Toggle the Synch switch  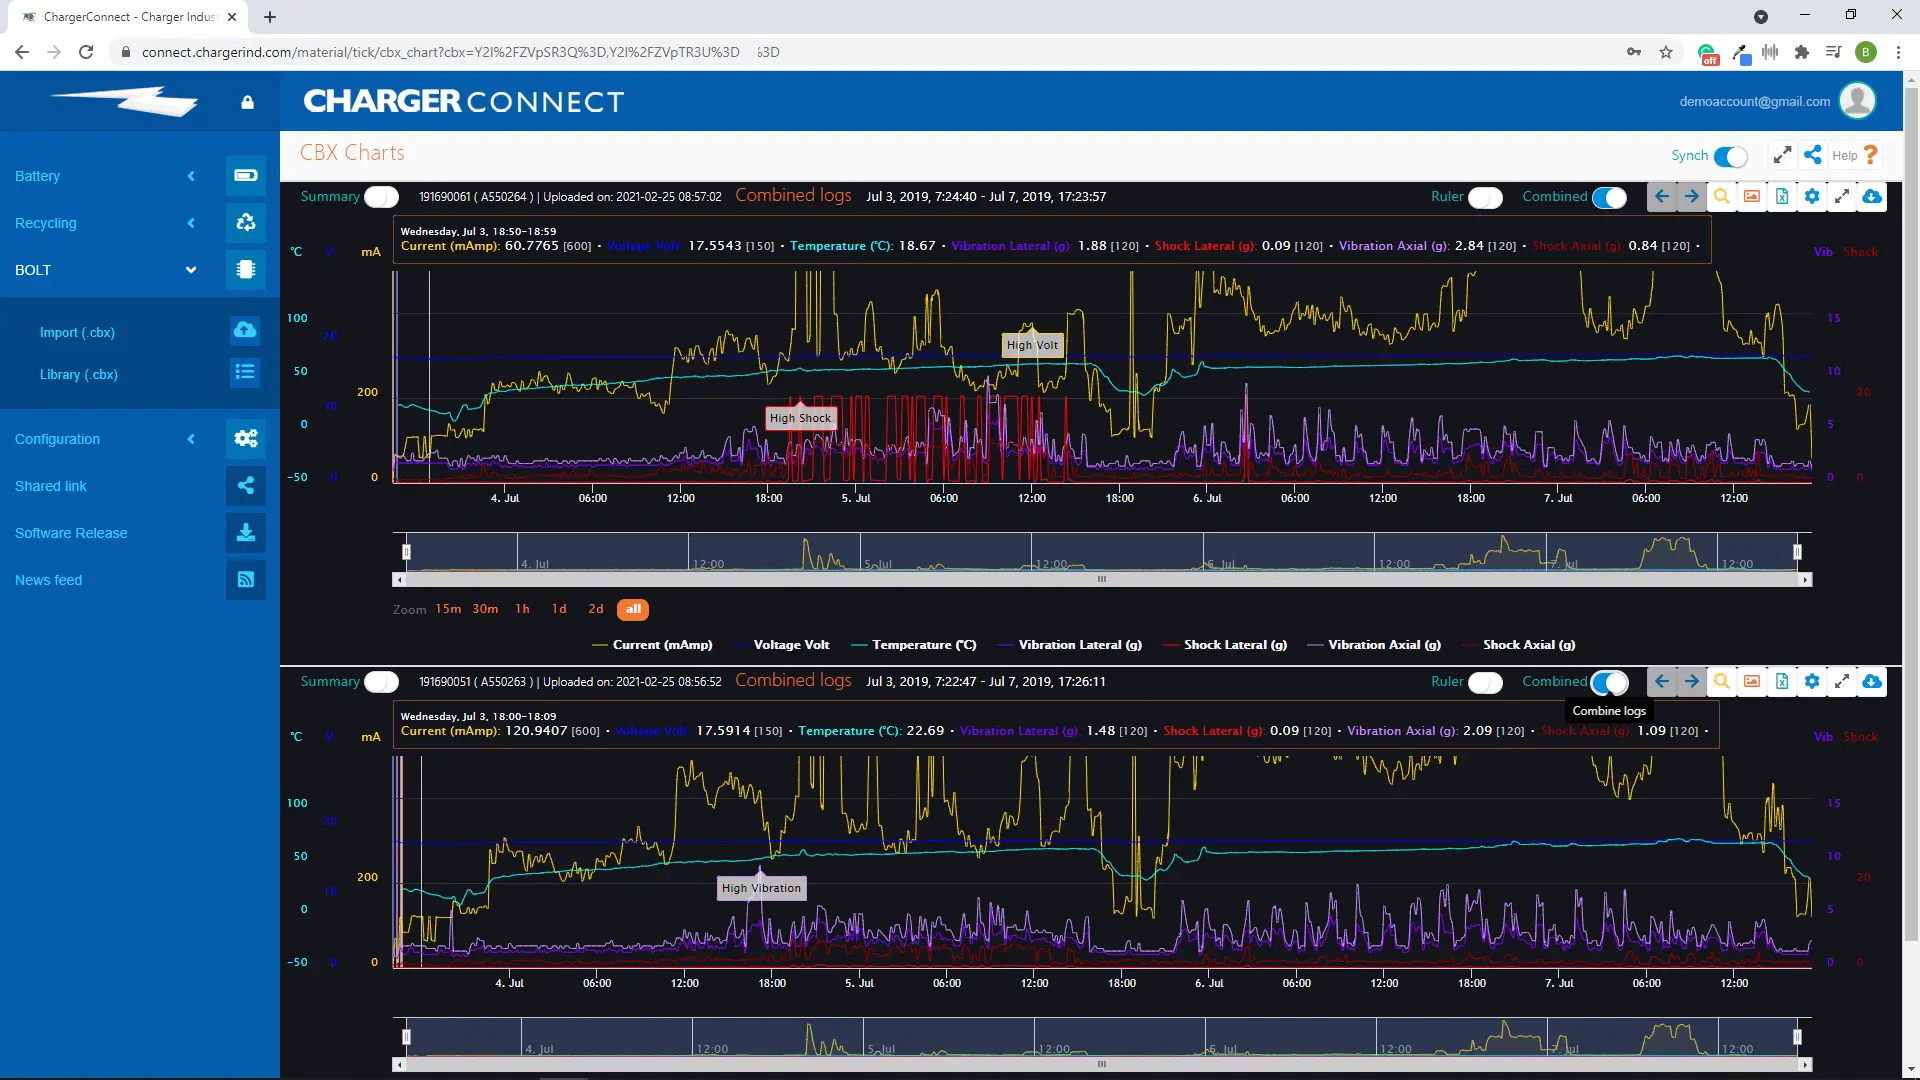[1730, 156]
